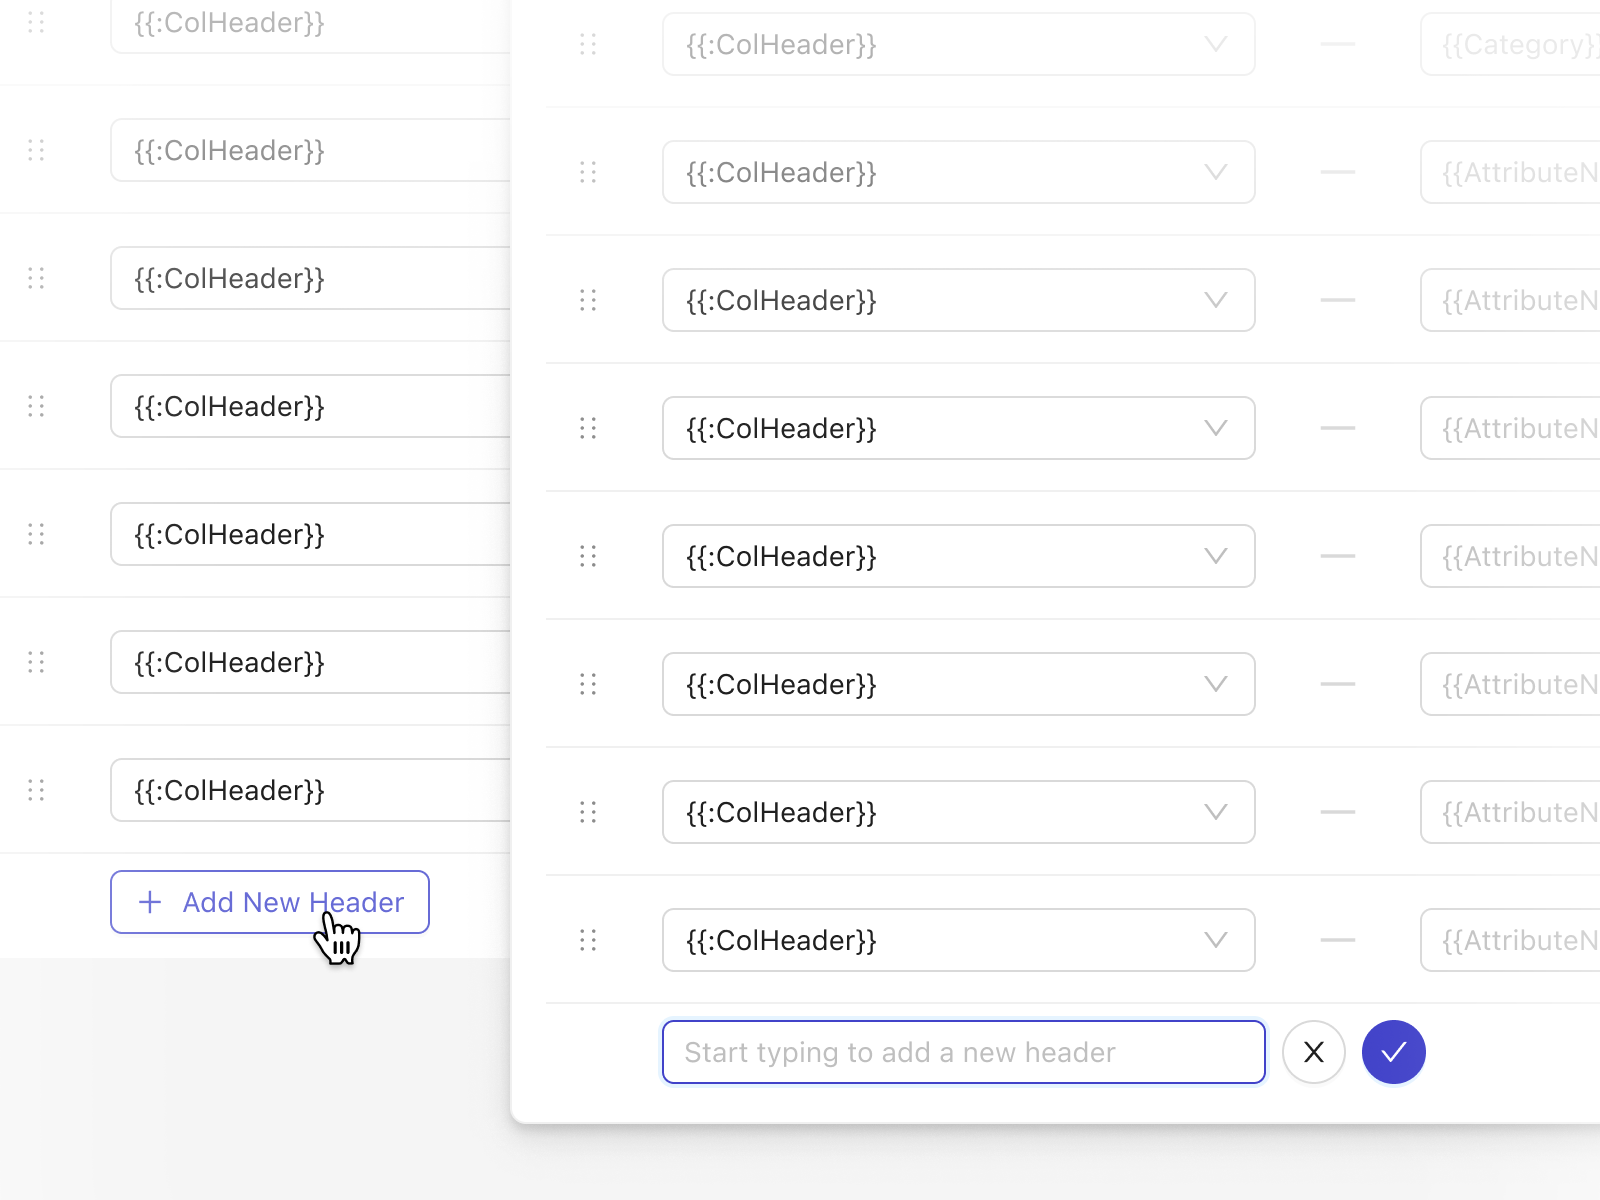Click the drag handle of the fourth right-panel row
This screenshot has width=1600, height=1200.
click(x=588, y=428)
